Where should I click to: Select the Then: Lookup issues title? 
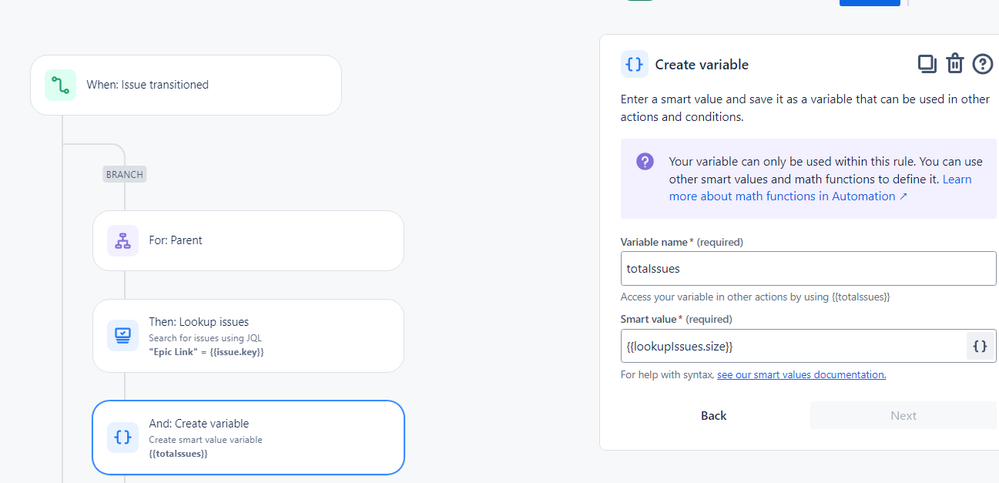pyautogui.click(x=199, y=322)
